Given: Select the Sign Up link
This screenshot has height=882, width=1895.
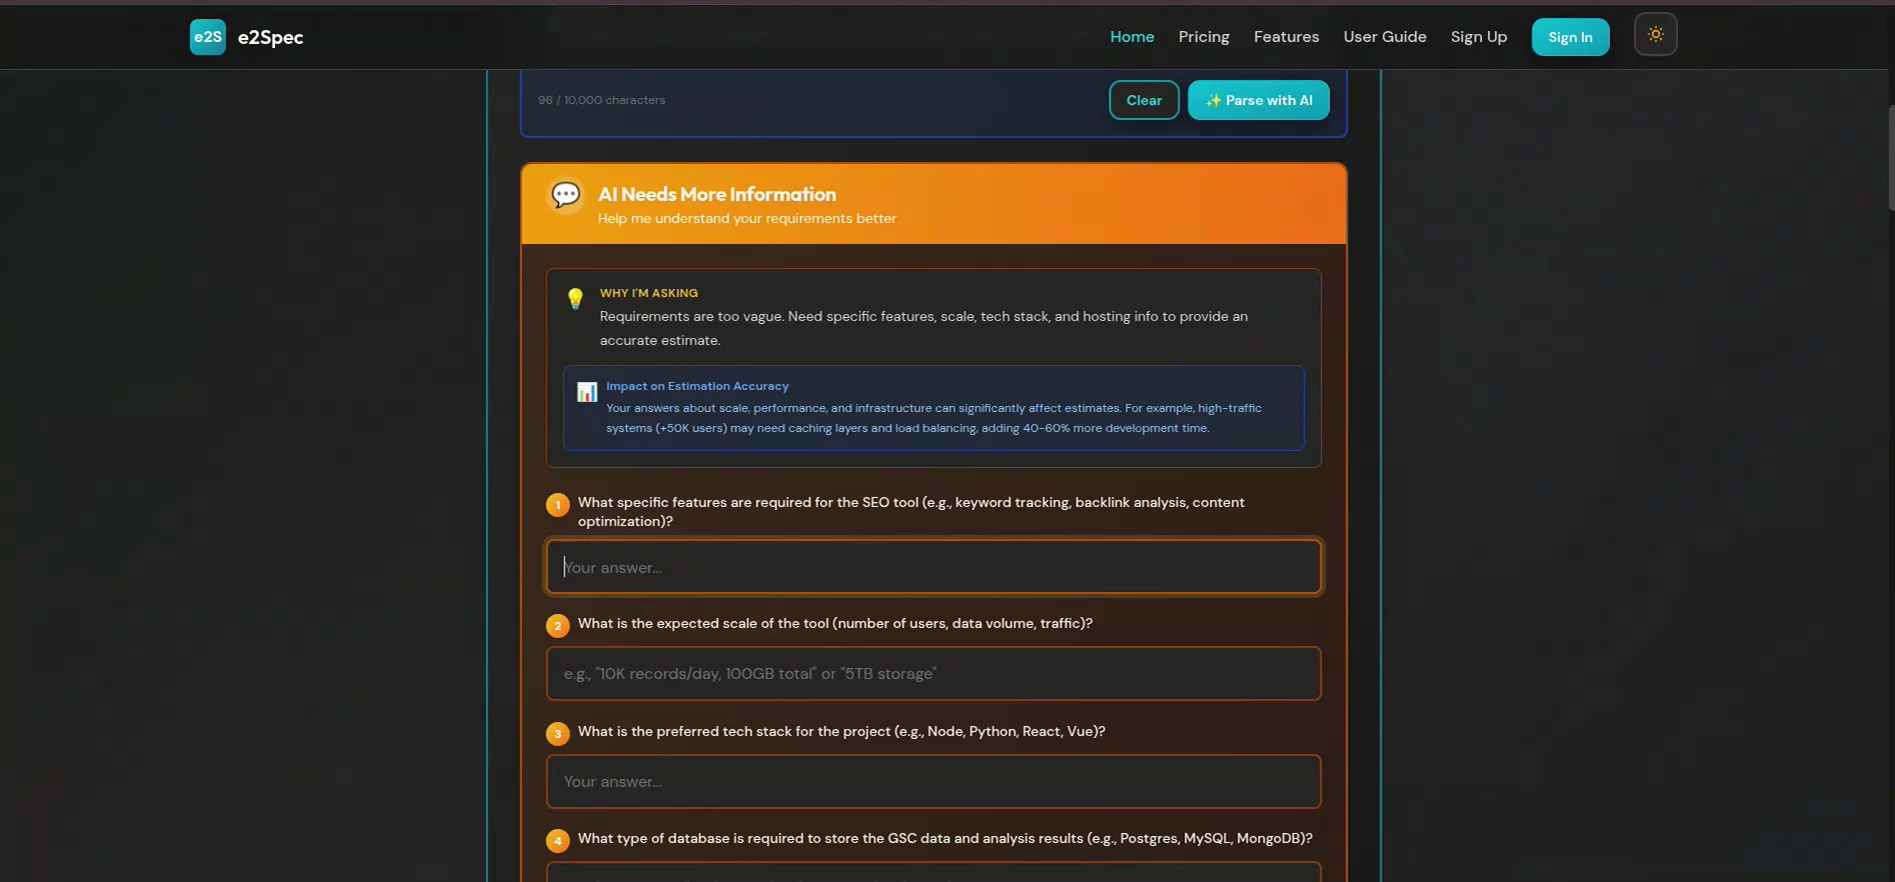Looking at the screenshot, I should click(x=1479, y=37).
